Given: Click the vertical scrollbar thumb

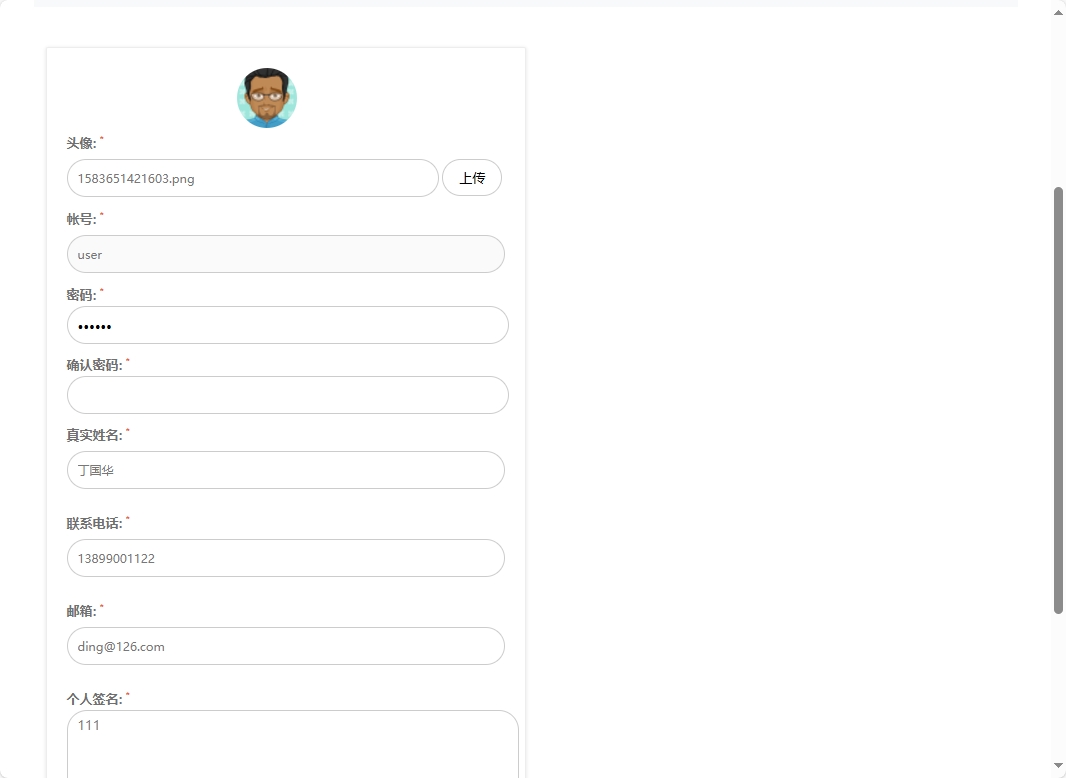Looking at the screenshot, I should tap(1059, 400).
